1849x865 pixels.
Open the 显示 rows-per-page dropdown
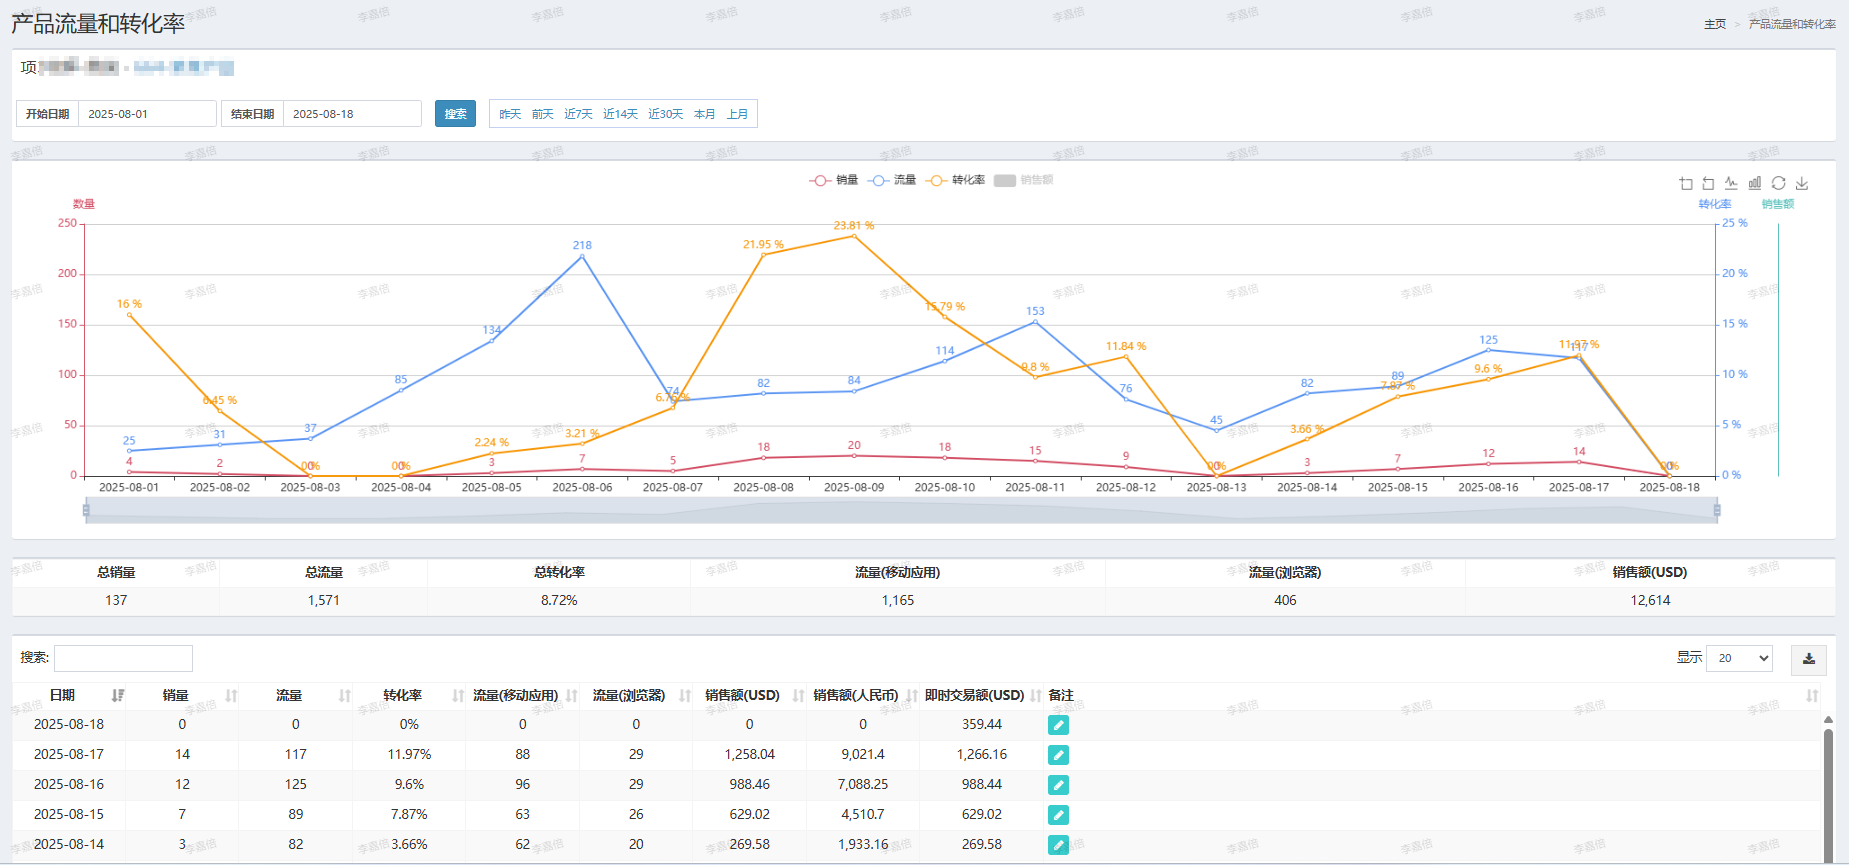click(x=1739, y=658)
